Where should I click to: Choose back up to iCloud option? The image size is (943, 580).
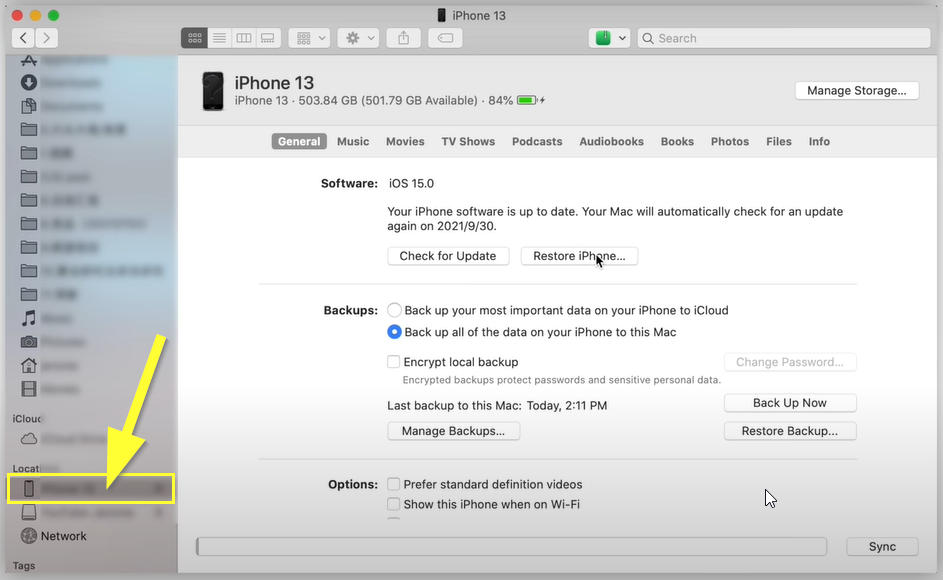pyautogui.click(x=394, y=310)
